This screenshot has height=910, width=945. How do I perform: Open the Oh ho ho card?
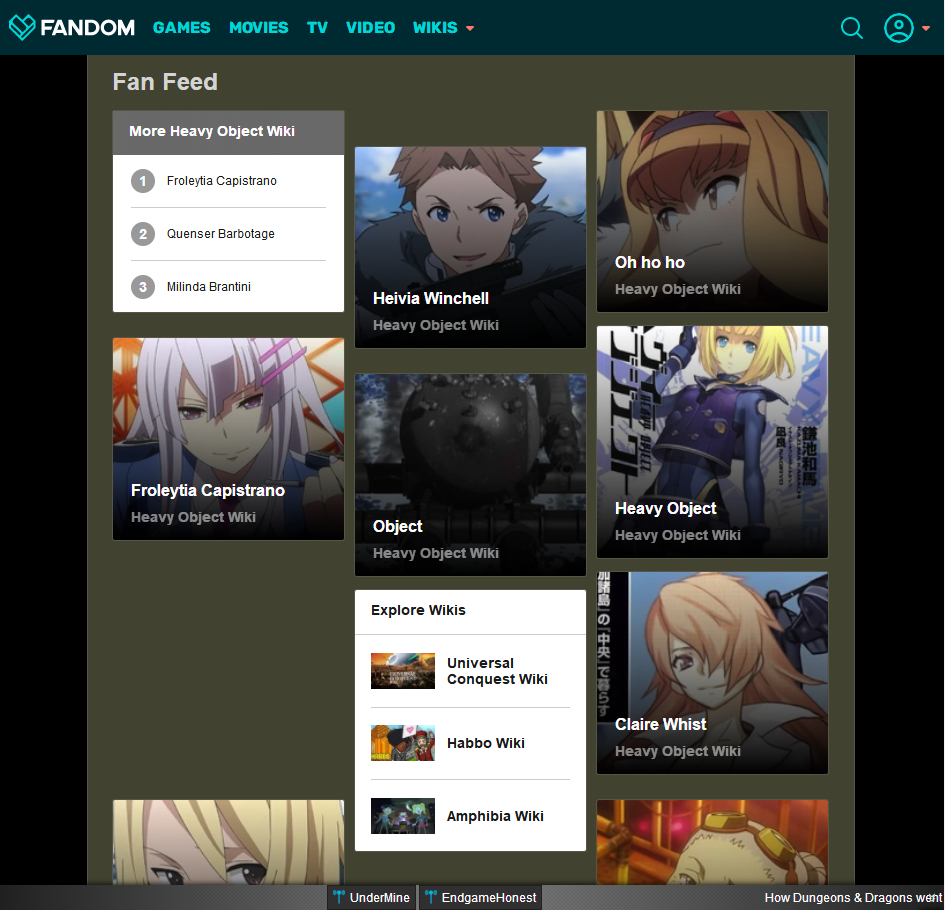click(x=712, y=212)
